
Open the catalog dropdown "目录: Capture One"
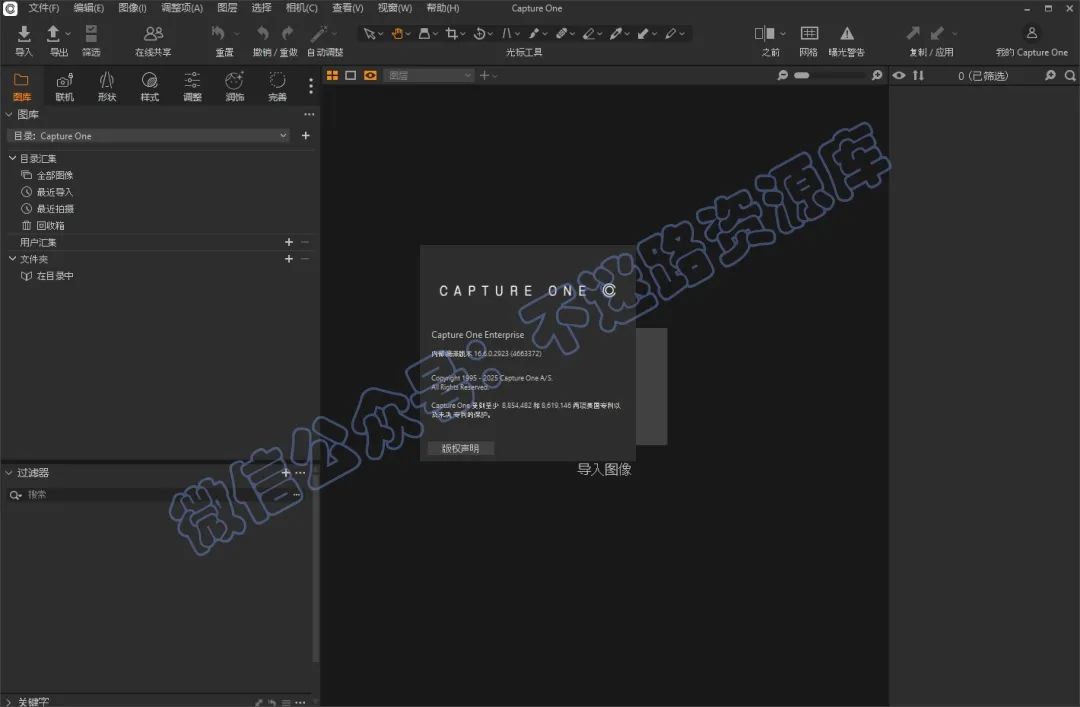148,136
